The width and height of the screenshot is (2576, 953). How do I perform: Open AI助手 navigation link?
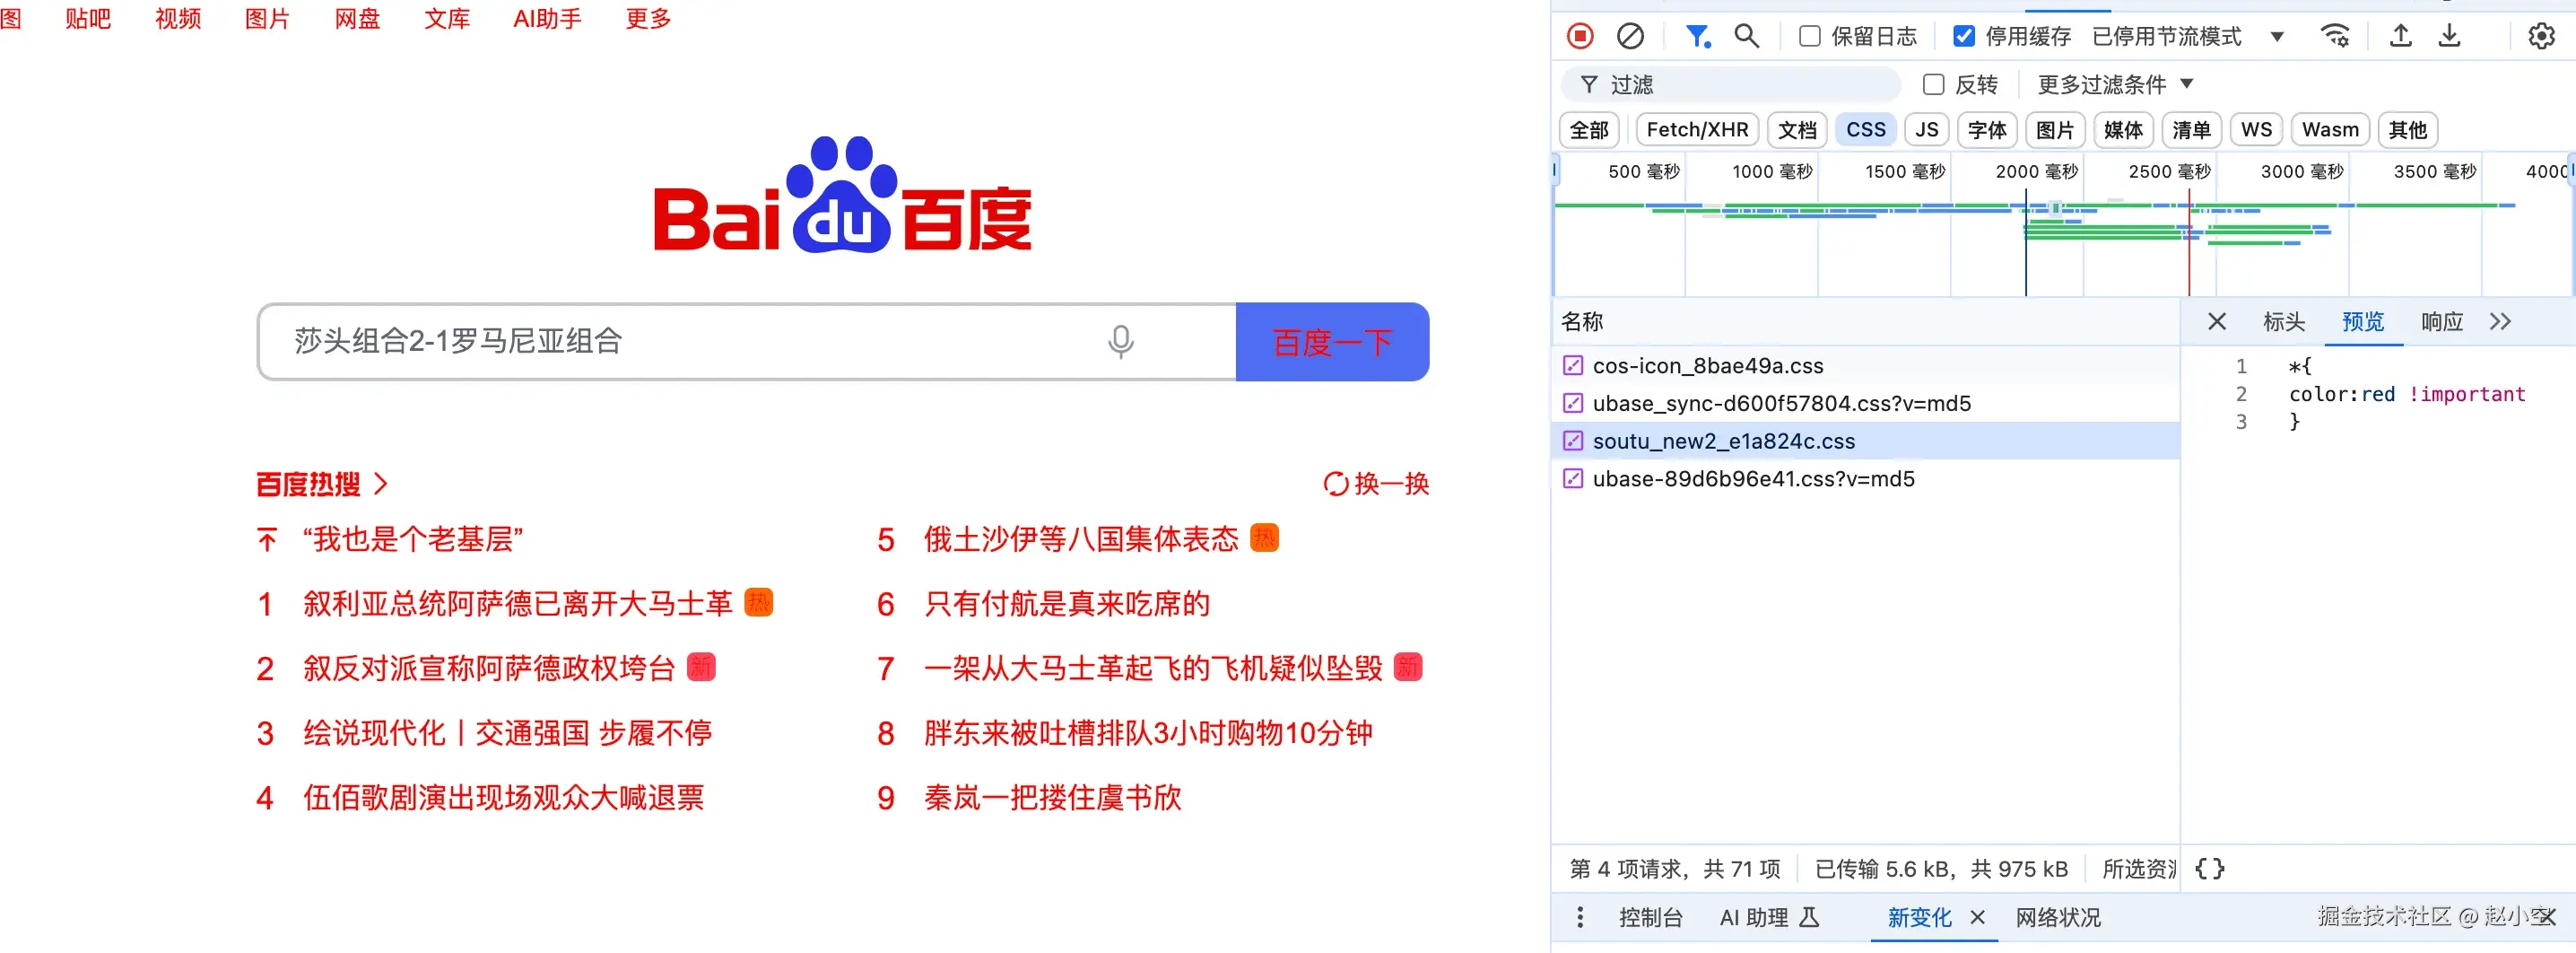click(x=547, y=19)
